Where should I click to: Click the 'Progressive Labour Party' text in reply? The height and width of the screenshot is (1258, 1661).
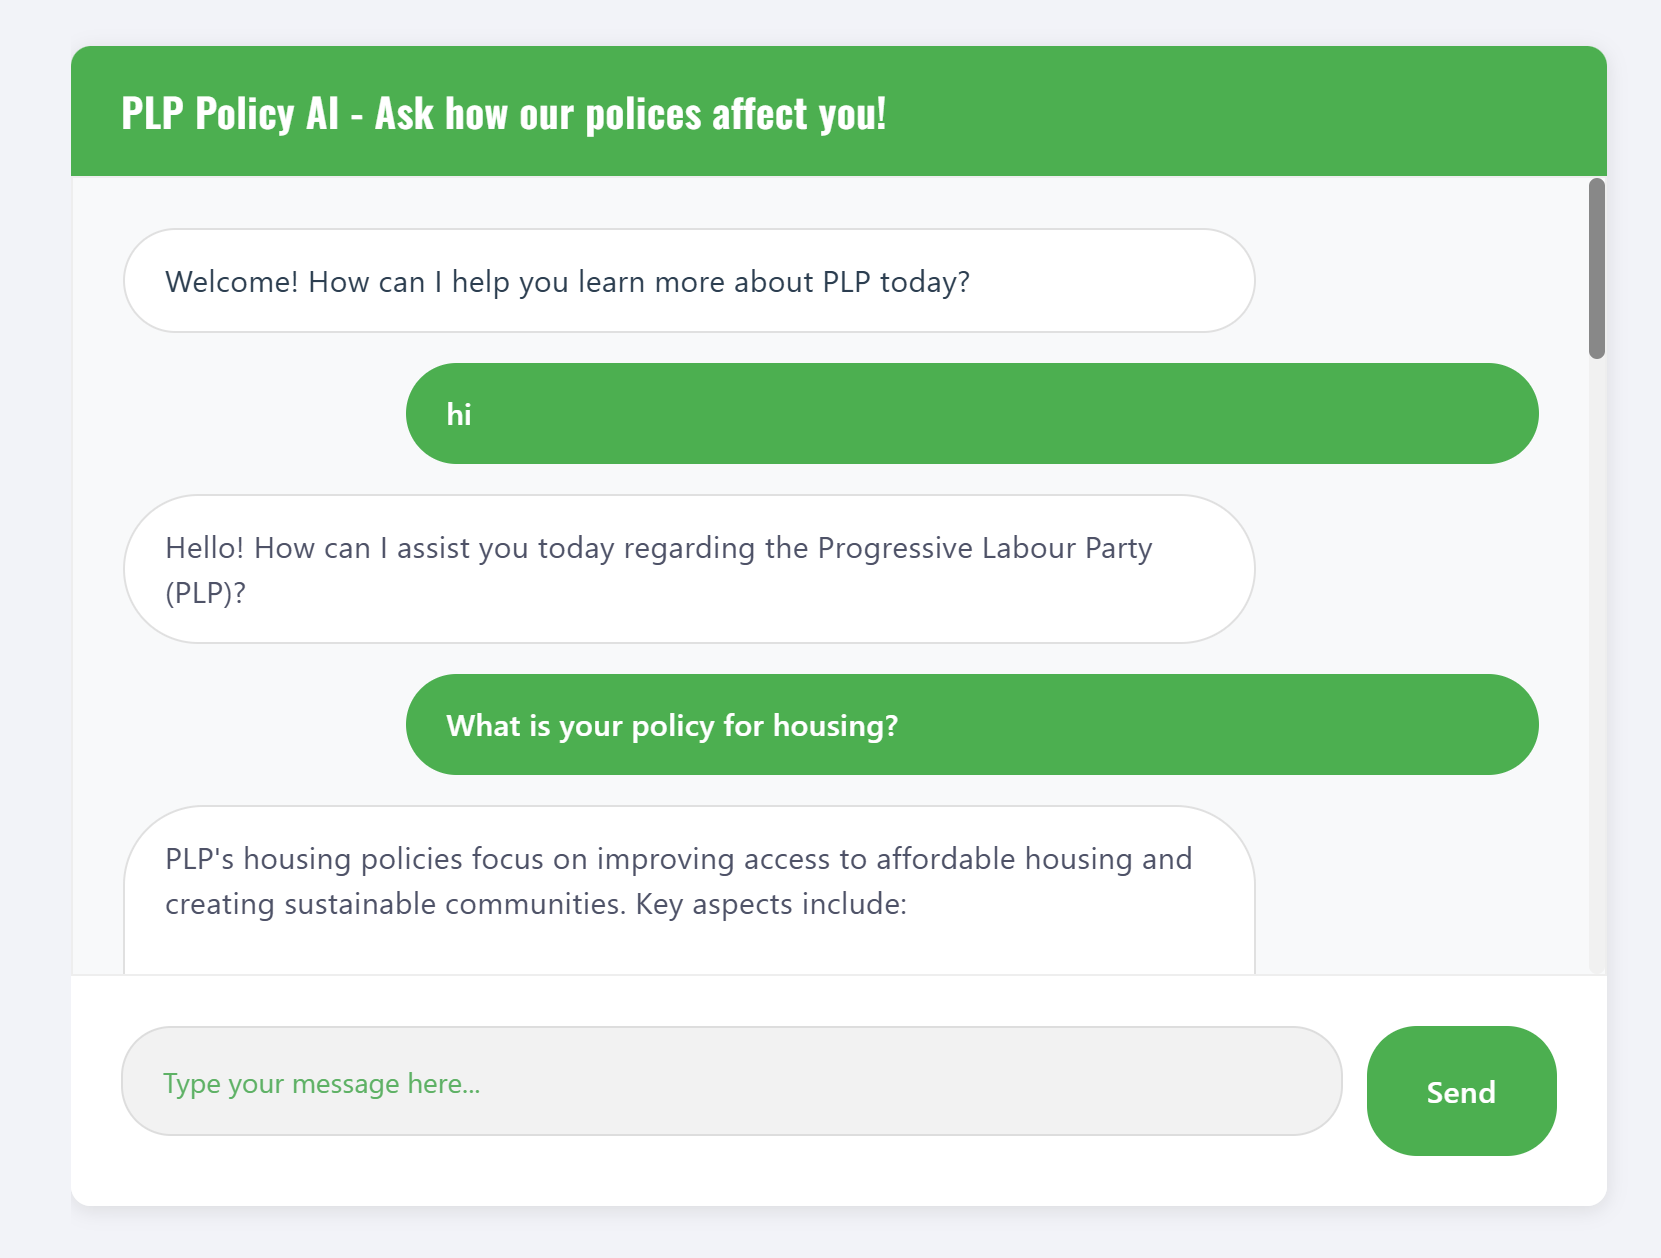click(x=985, y=548)
